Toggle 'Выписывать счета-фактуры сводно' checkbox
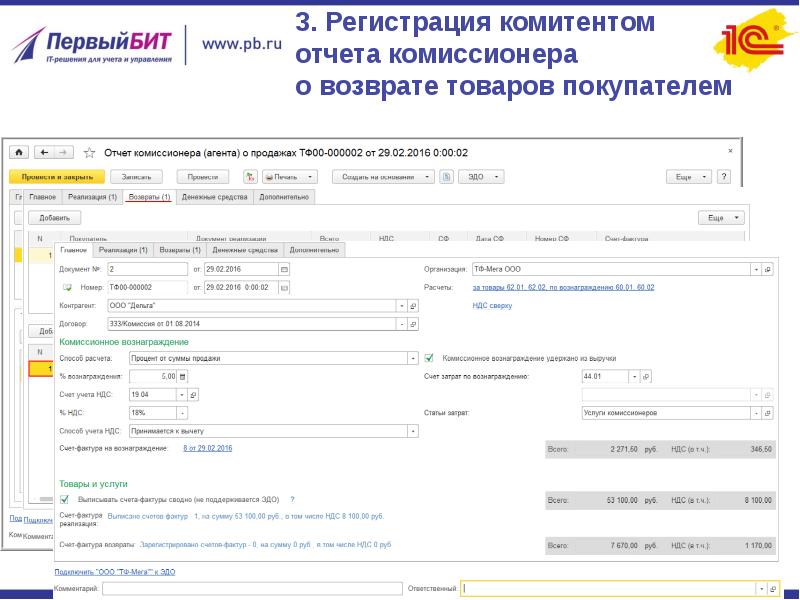The width and height of the screenshot is (800, 600). [65, 498]
